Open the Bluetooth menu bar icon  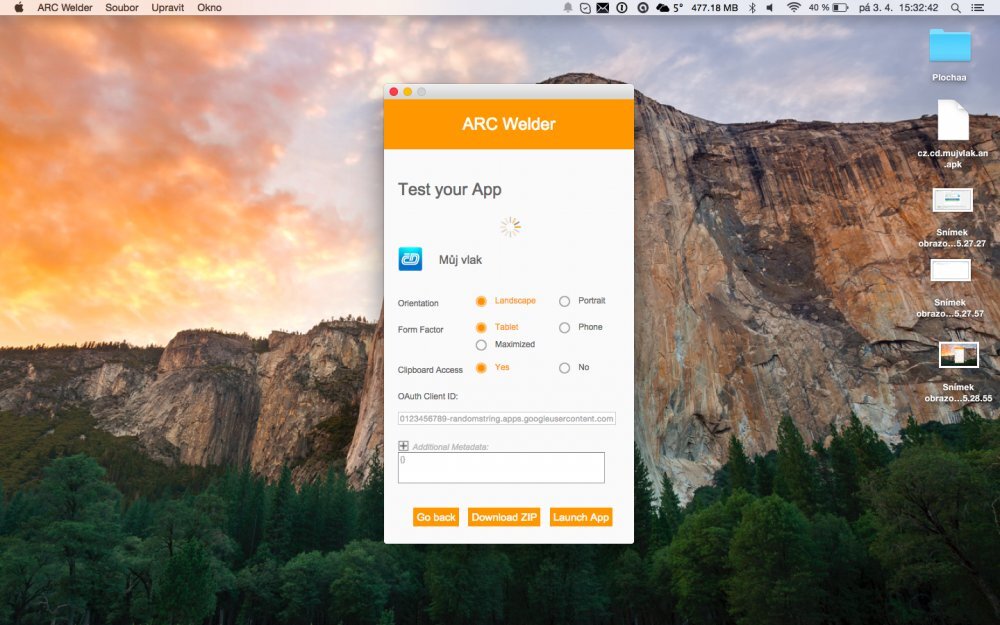coord(752,7)
